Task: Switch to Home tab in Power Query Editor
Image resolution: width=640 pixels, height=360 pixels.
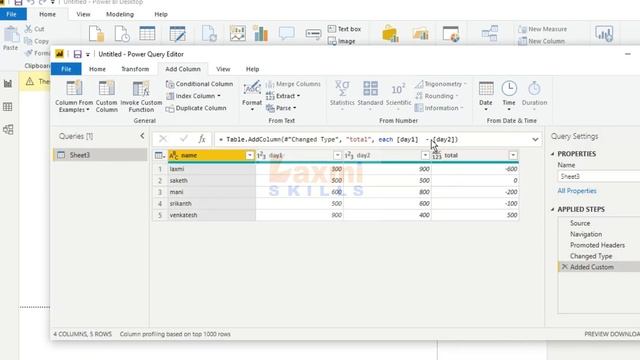Action: pos(97,69)
